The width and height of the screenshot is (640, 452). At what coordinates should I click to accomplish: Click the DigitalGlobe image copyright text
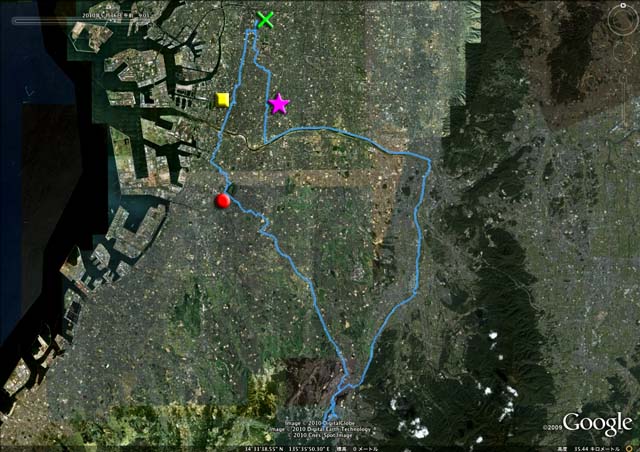(320, 423)
